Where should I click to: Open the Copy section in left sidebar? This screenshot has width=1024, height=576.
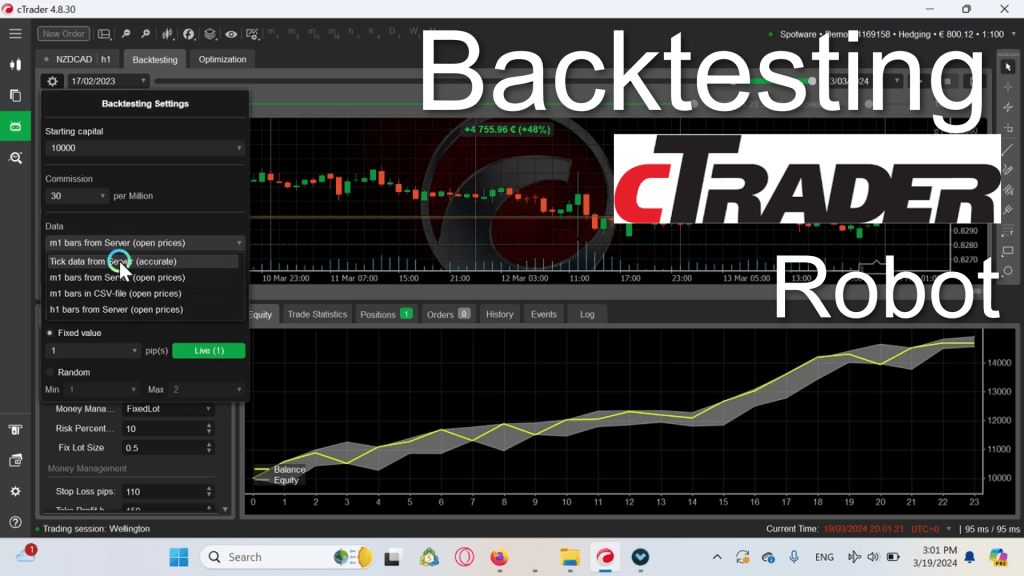[x=15, y=95]
